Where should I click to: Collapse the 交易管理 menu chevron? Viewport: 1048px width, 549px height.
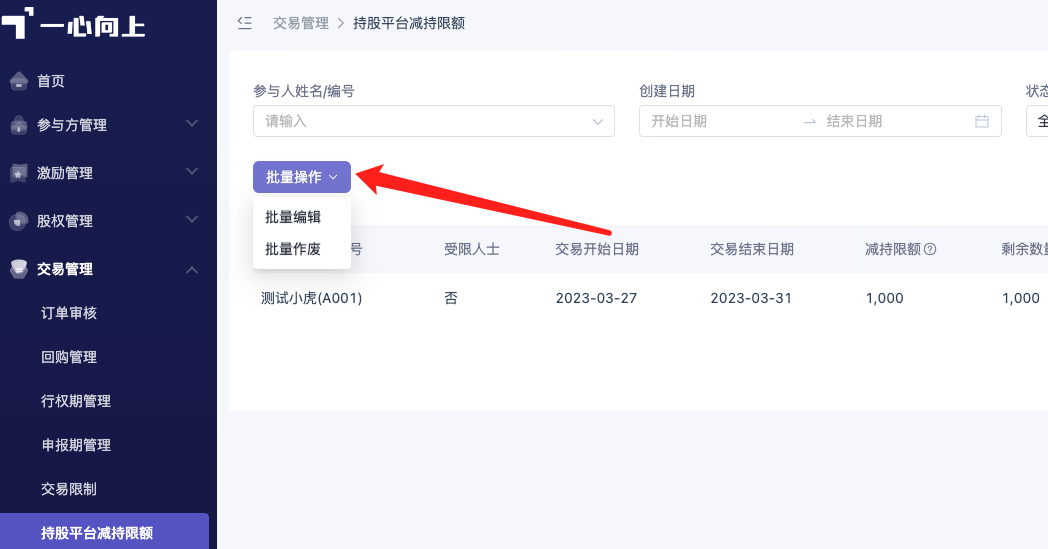[x=192, y=269]
